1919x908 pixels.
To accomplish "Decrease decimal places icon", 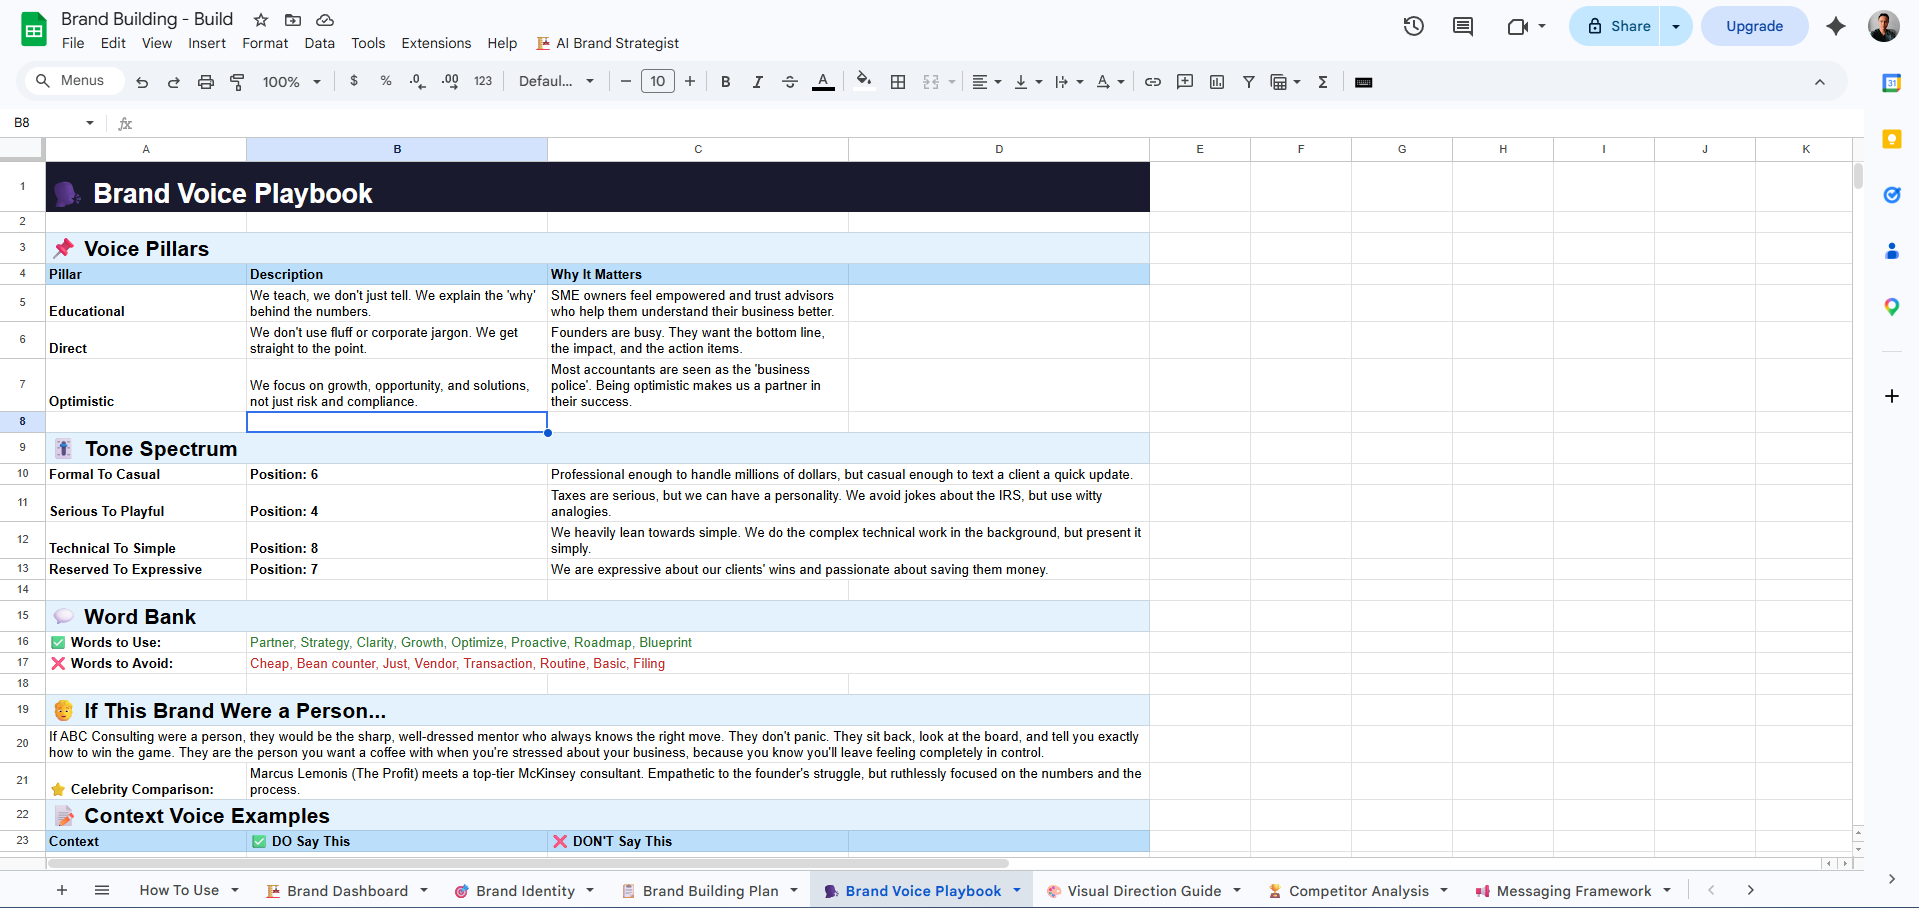I will coord(418,81).
